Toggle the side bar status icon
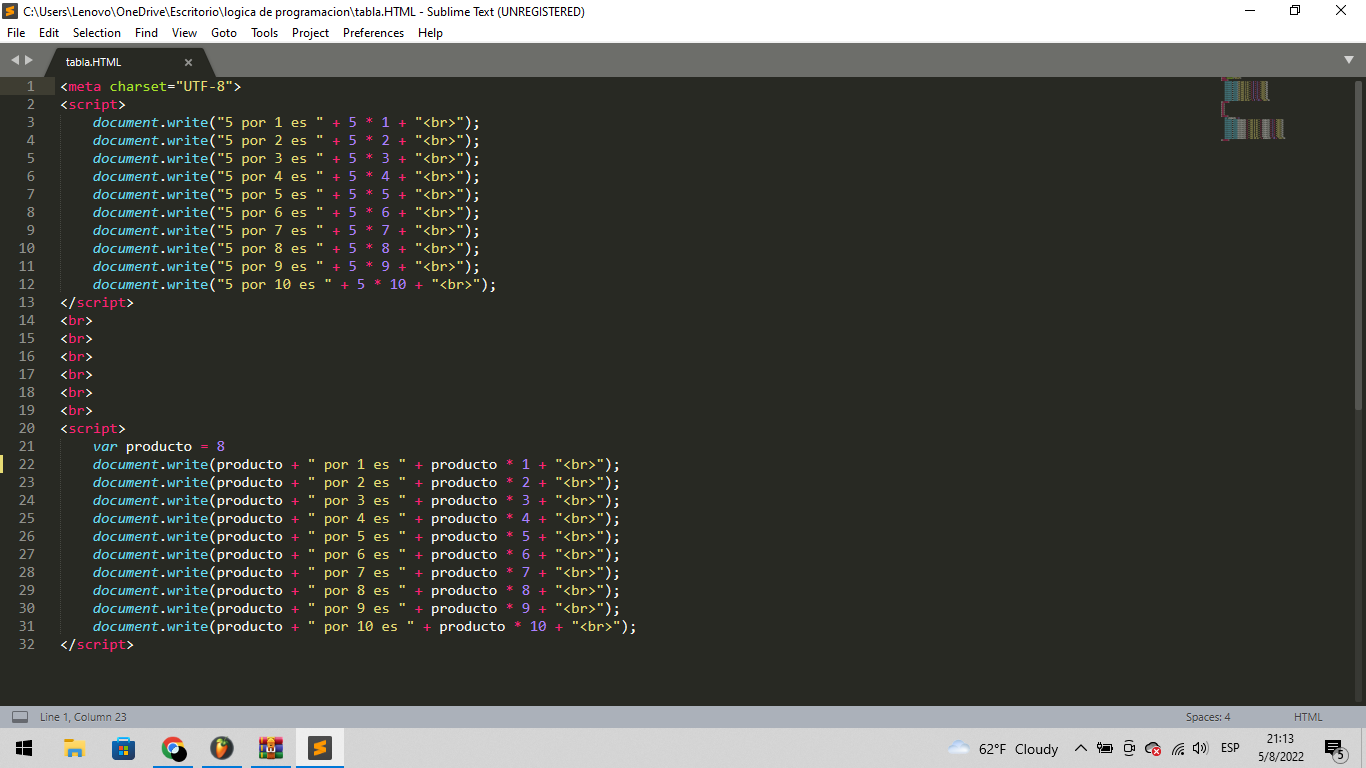1366x768 pixels. click(x=19, y=717)
